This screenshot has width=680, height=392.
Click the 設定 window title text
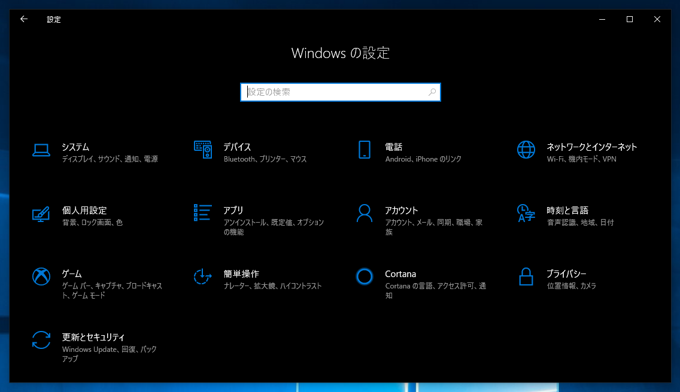pyautogui.click(x=54, y=20)
